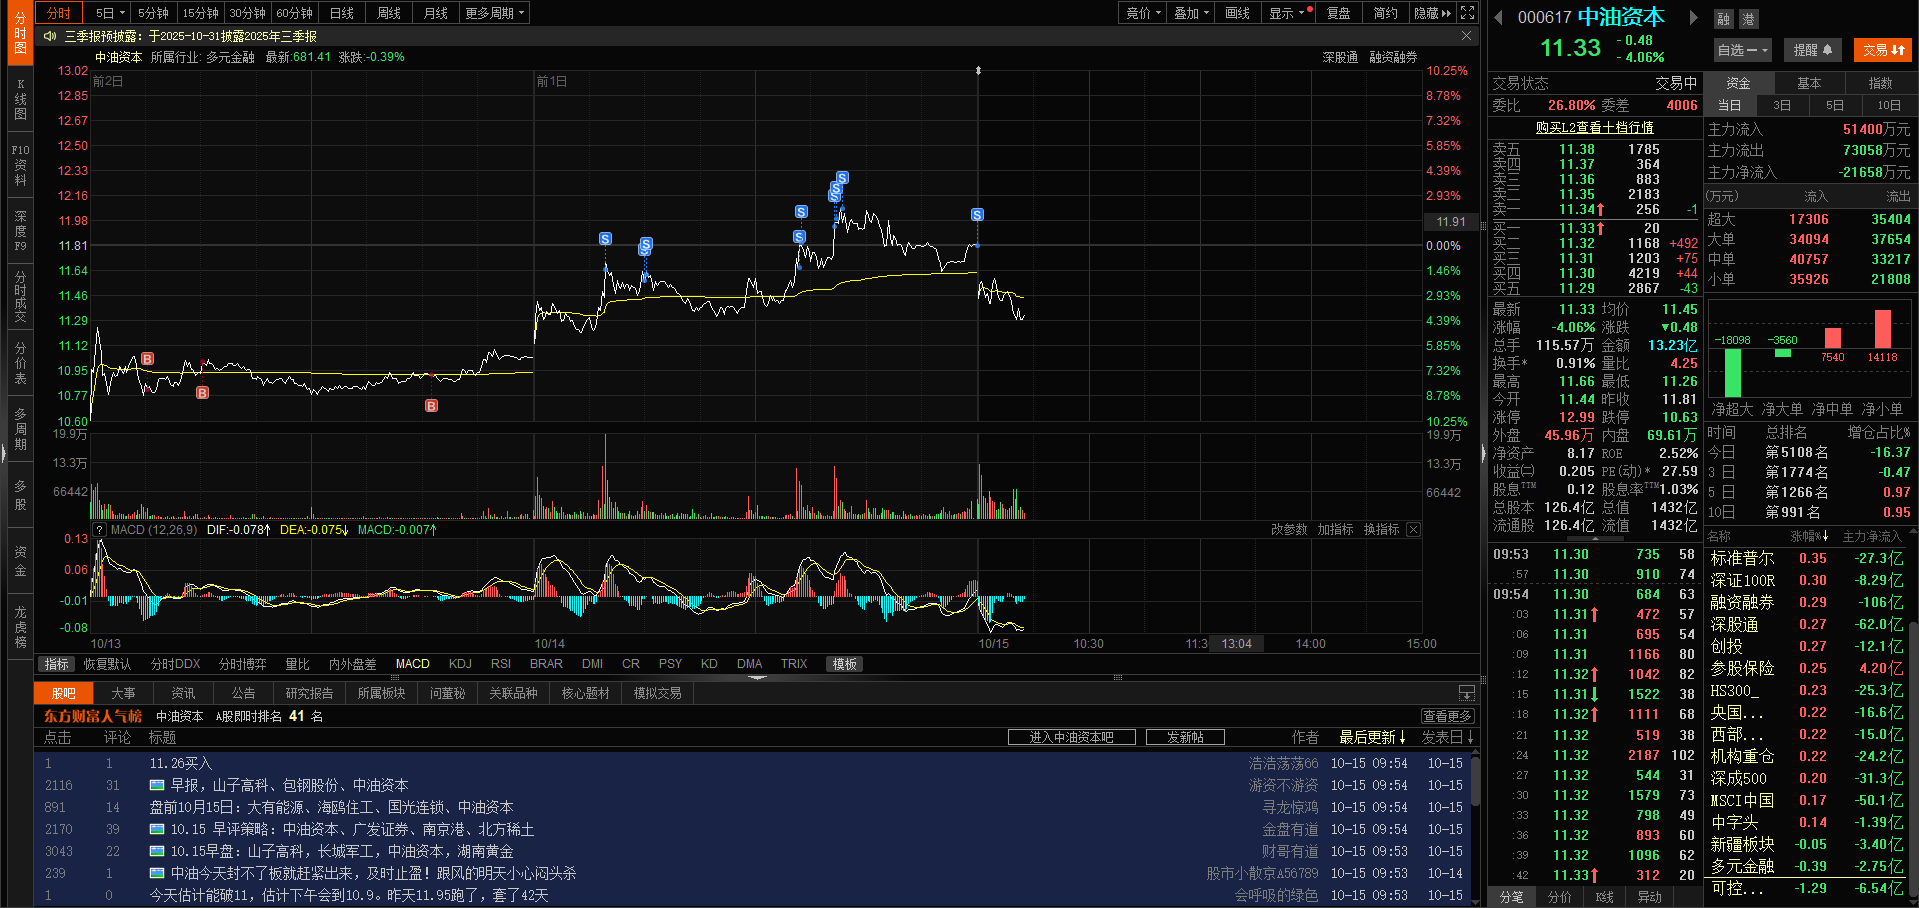Viewport: 1919px width, 908px height.
Task: Switch chart to 15分钟 period
Action: tap(200, 13)
